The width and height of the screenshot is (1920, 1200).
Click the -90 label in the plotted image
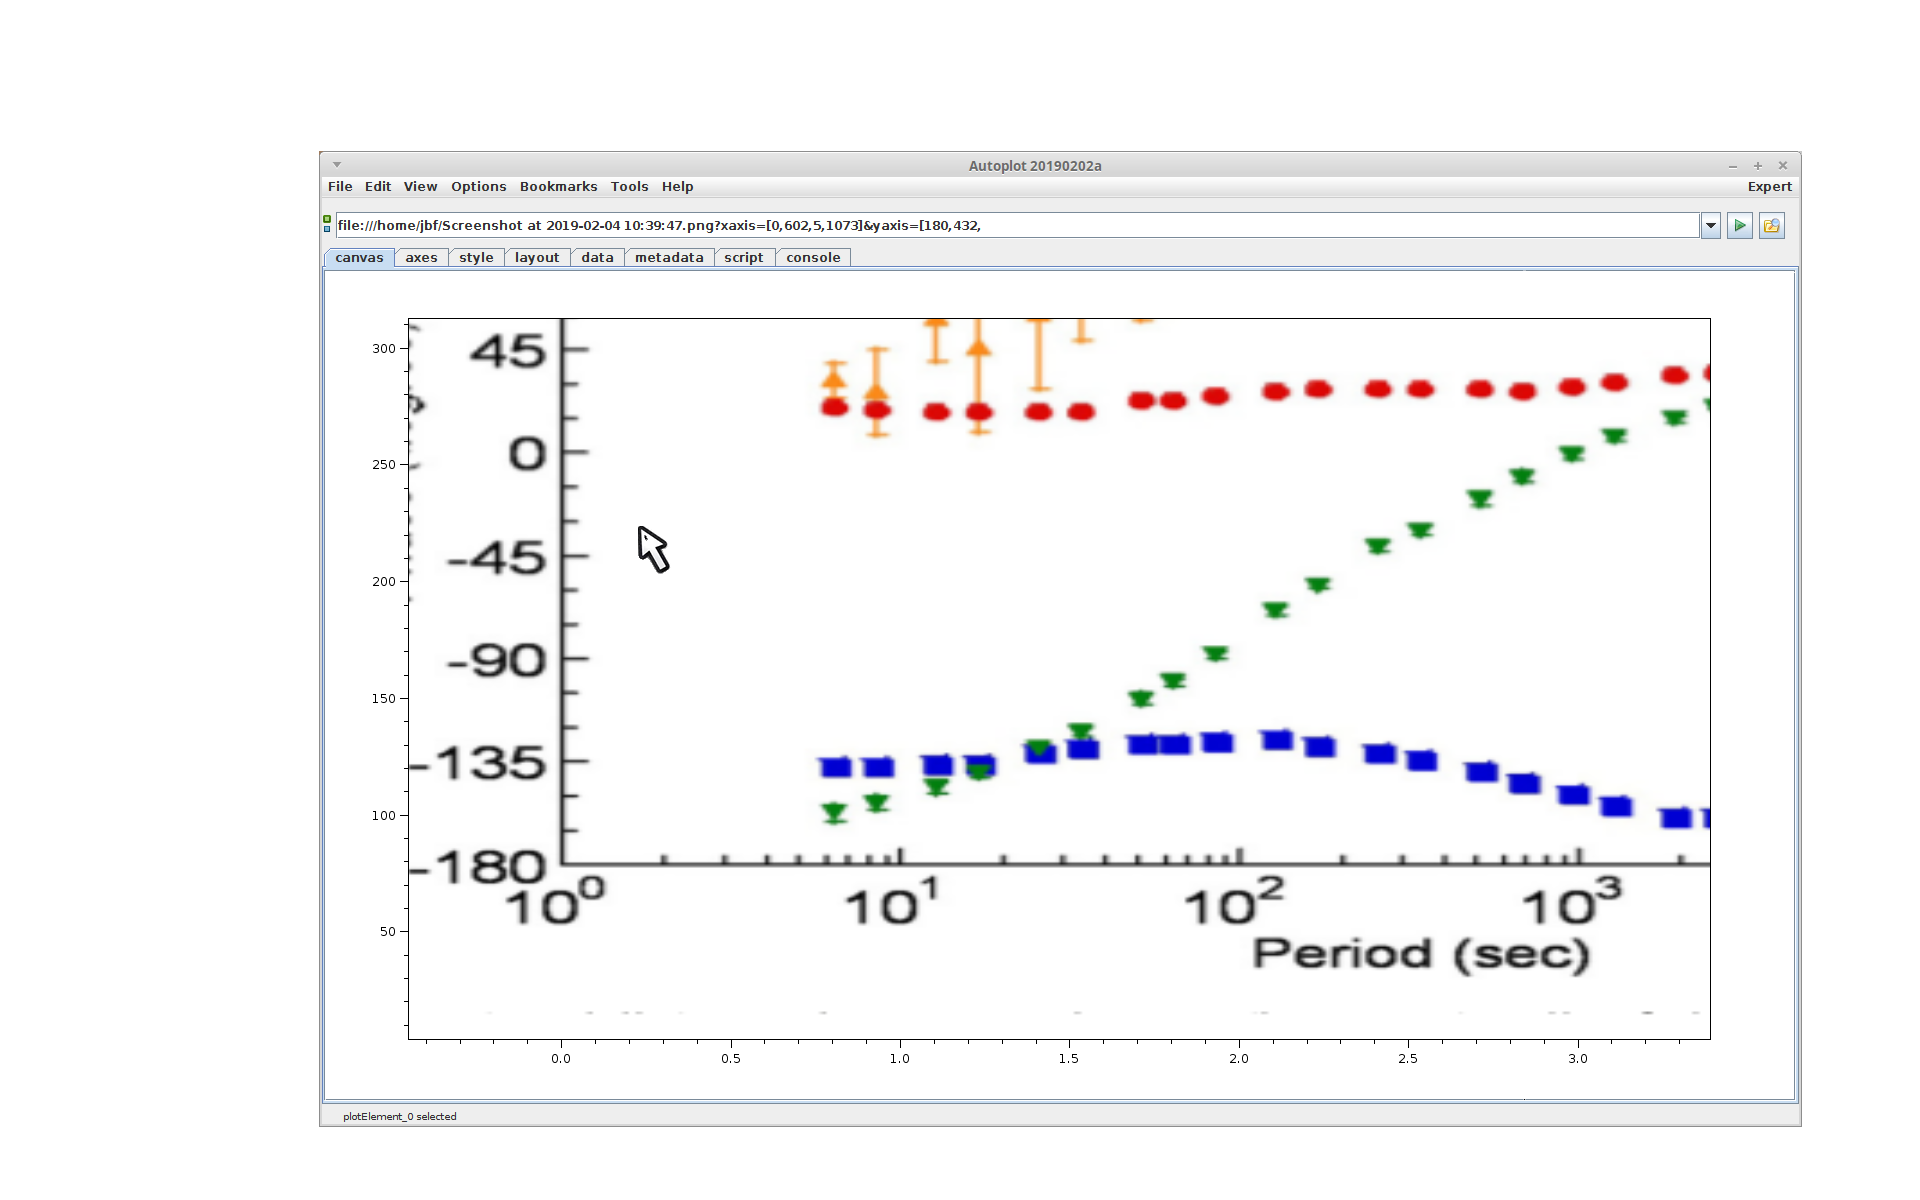[497, 661]
